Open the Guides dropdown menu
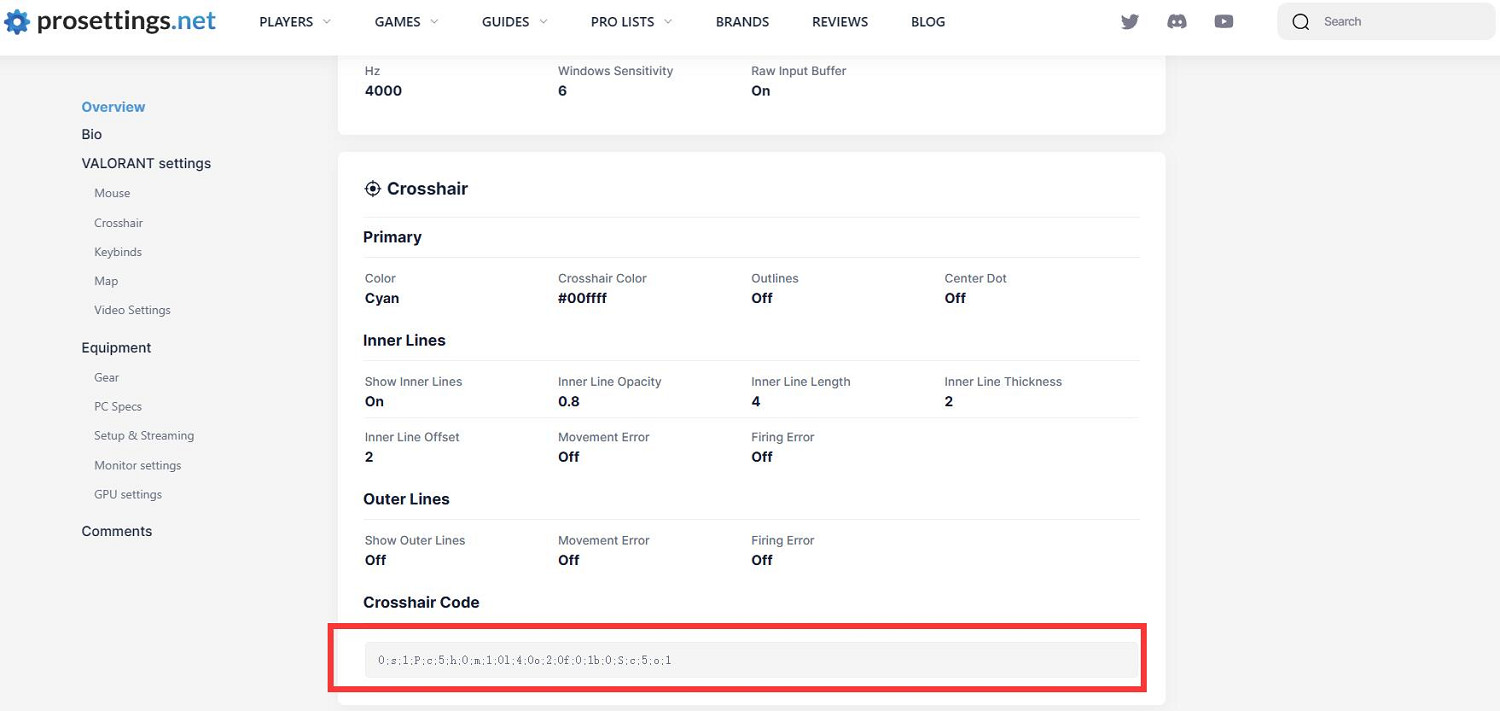The height and width of the screenshot is (711, 1500). [x=514, y=22]
